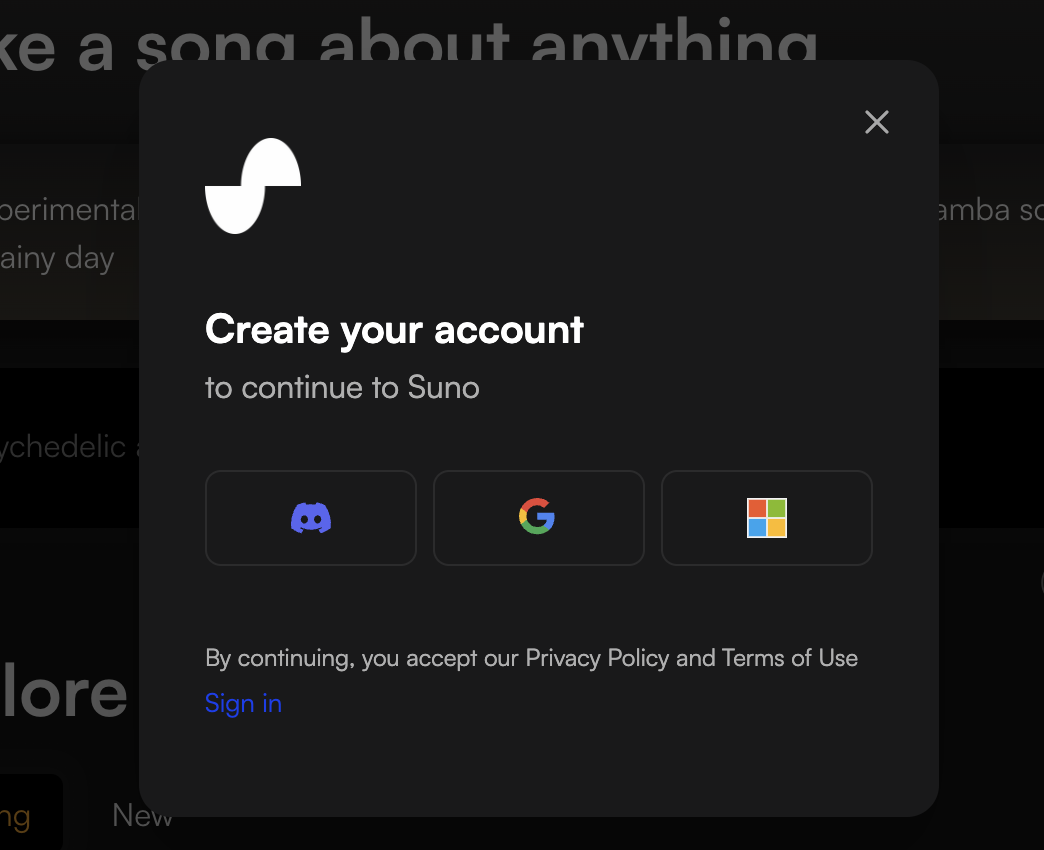Continue with the Discord logo button
1044x850 pixels.
(x=311, y=518)
